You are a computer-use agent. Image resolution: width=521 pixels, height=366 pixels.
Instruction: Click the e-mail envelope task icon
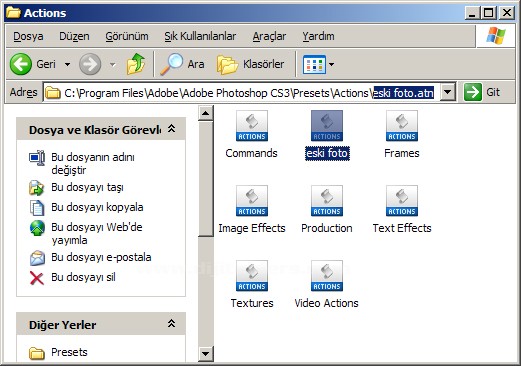[x=37, y=258]
